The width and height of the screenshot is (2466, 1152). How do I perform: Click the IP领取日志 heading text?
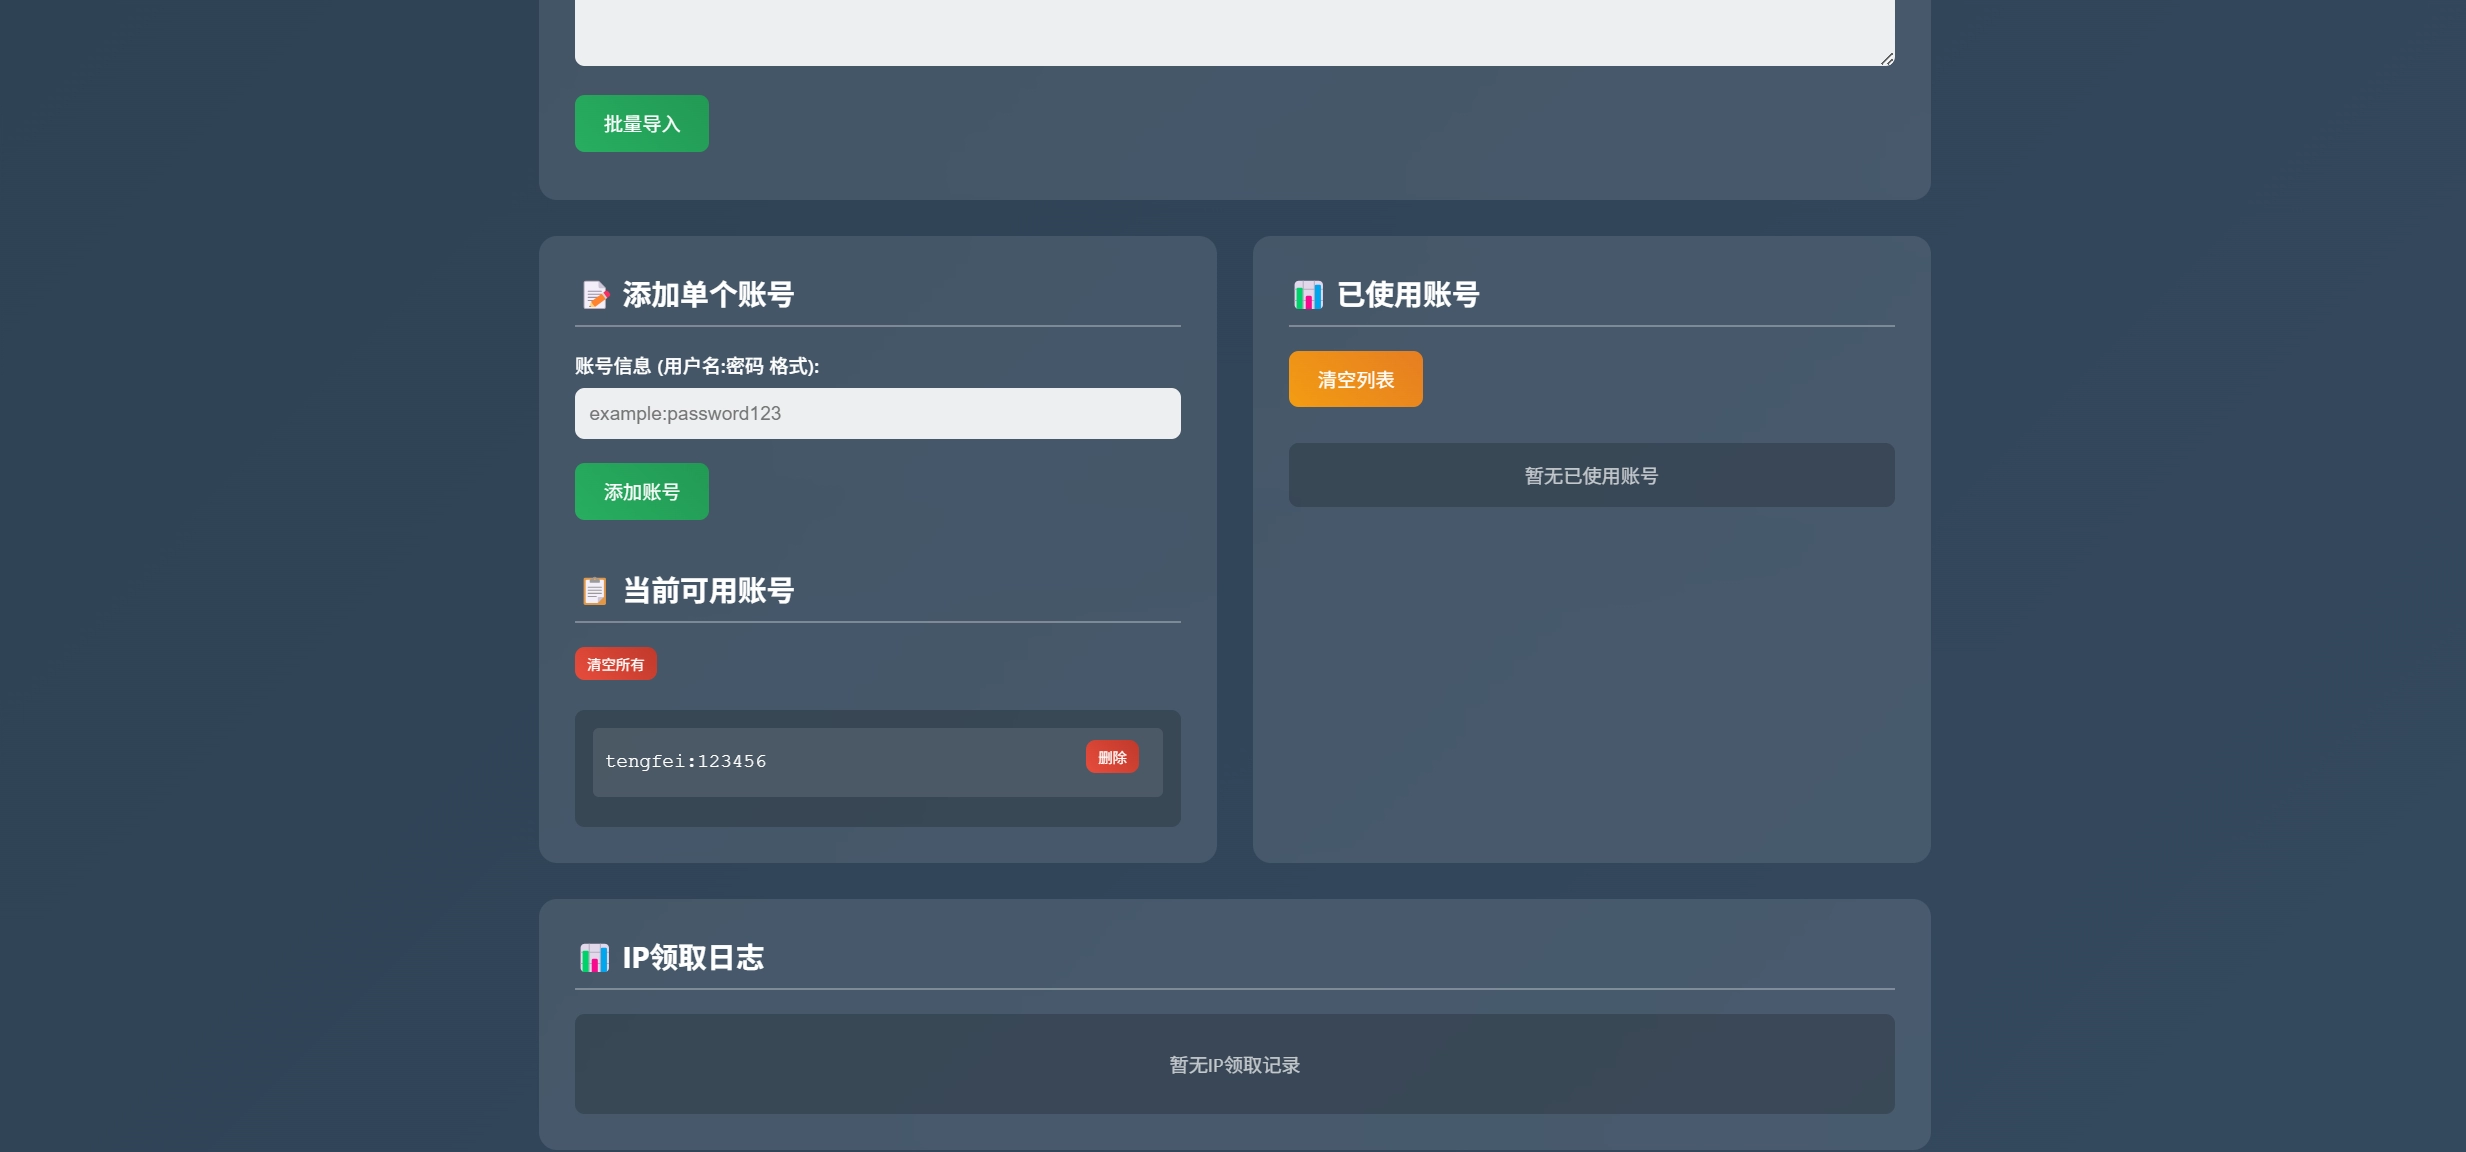click(x=693, y=958)
